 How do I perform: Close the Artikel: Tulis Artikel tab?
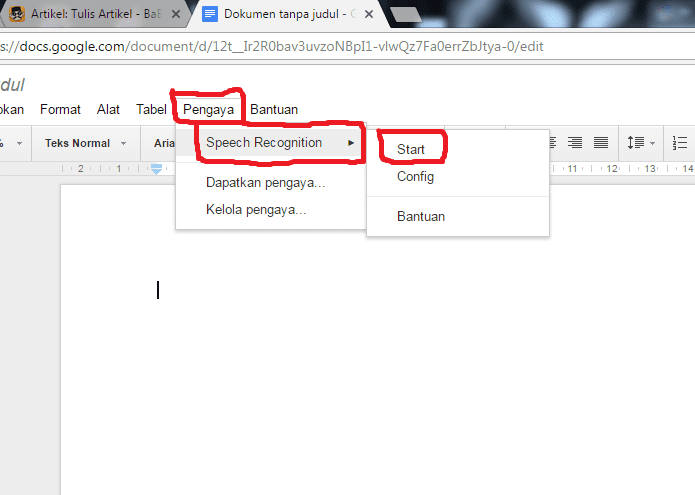tap(176, 14)
